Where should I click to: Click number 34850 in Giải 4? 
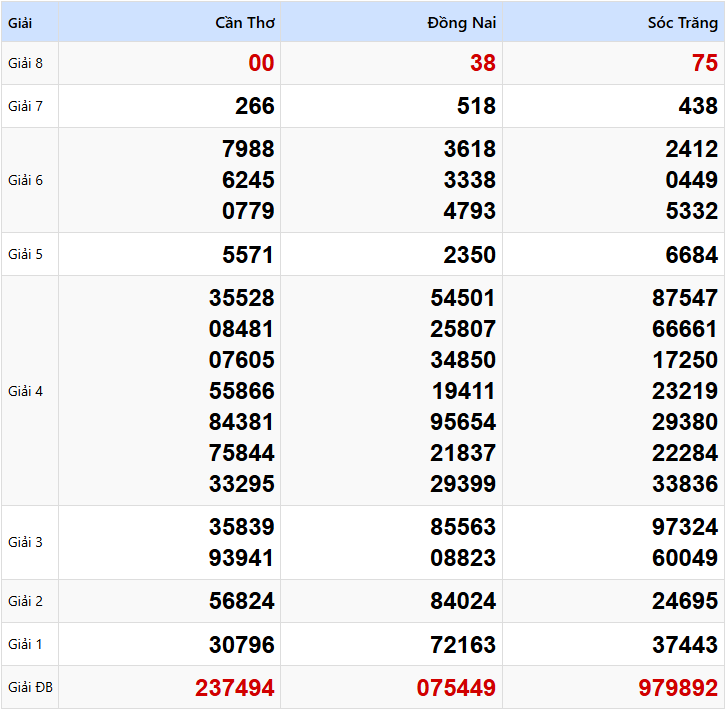463,360
